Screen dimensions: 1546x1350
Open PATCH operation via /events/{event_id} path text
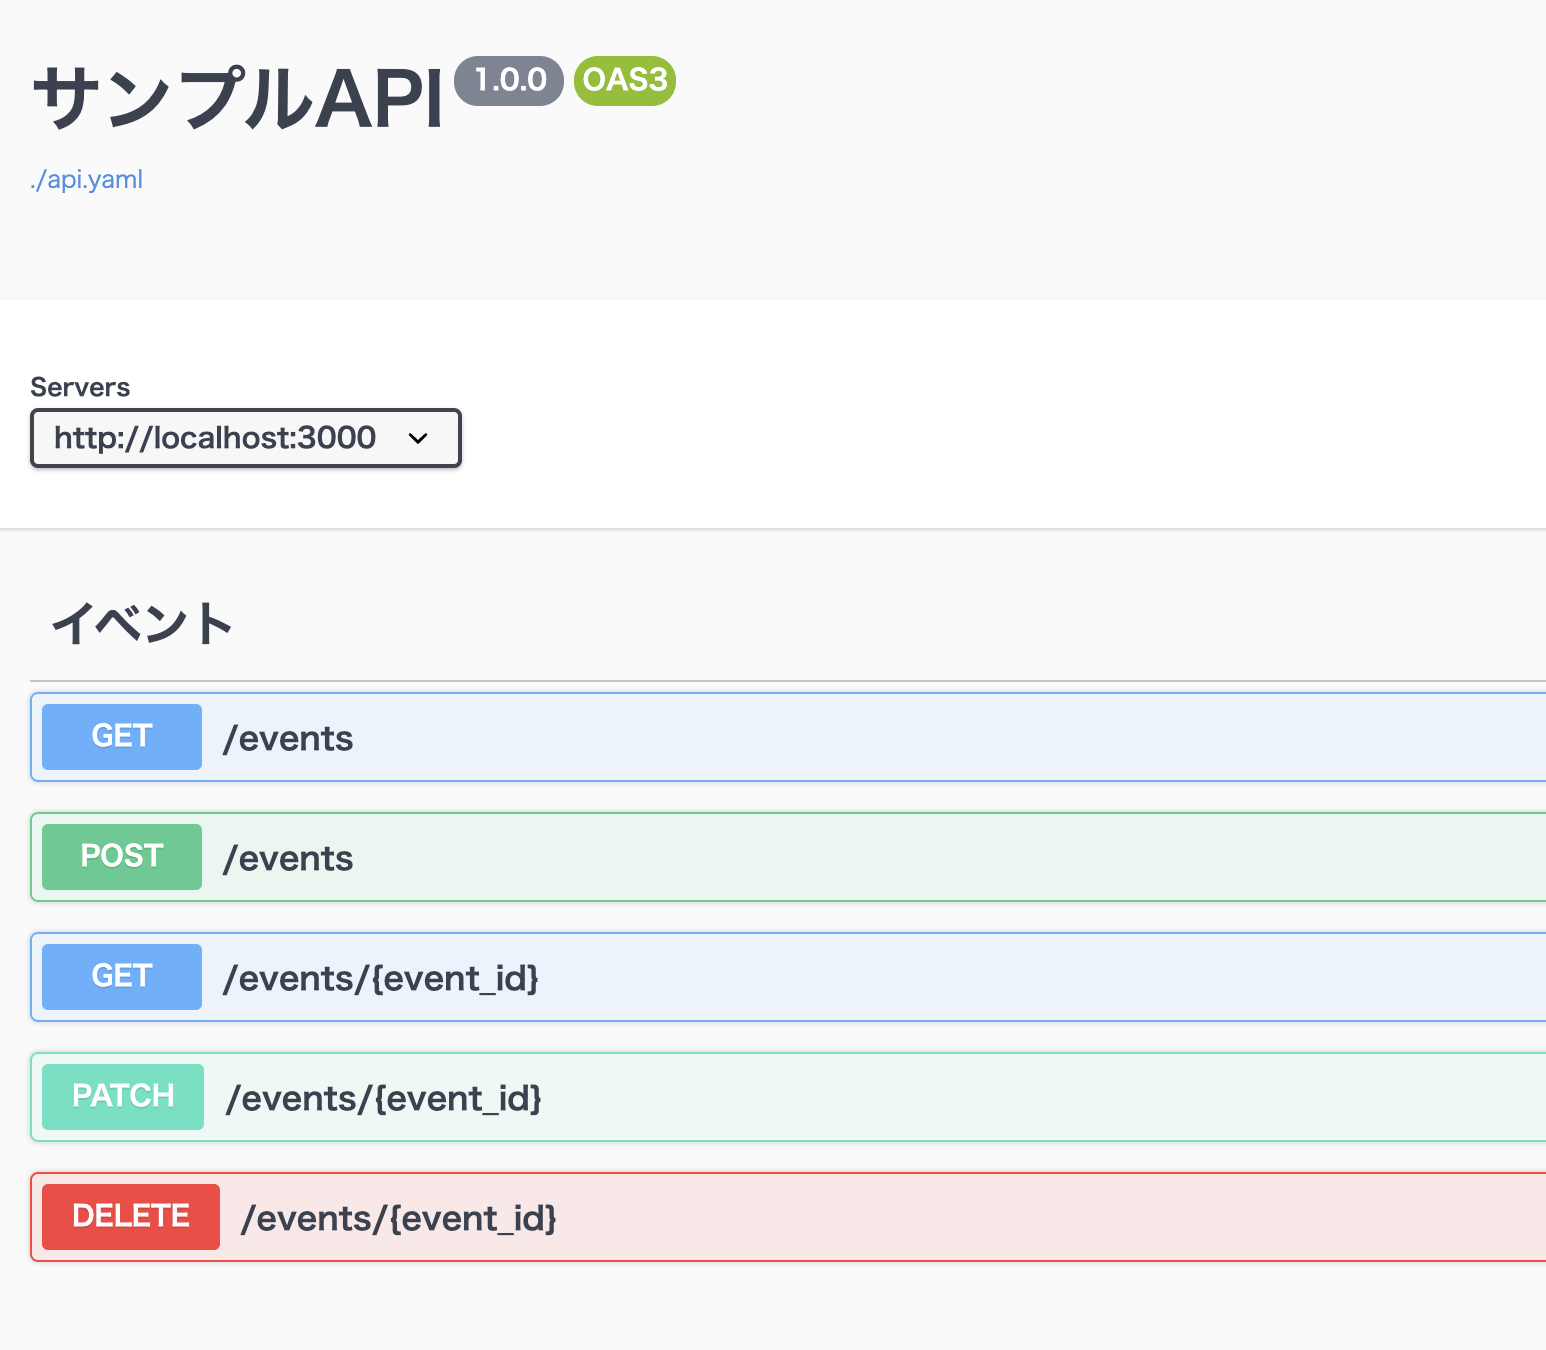[x=384, y=1098]
